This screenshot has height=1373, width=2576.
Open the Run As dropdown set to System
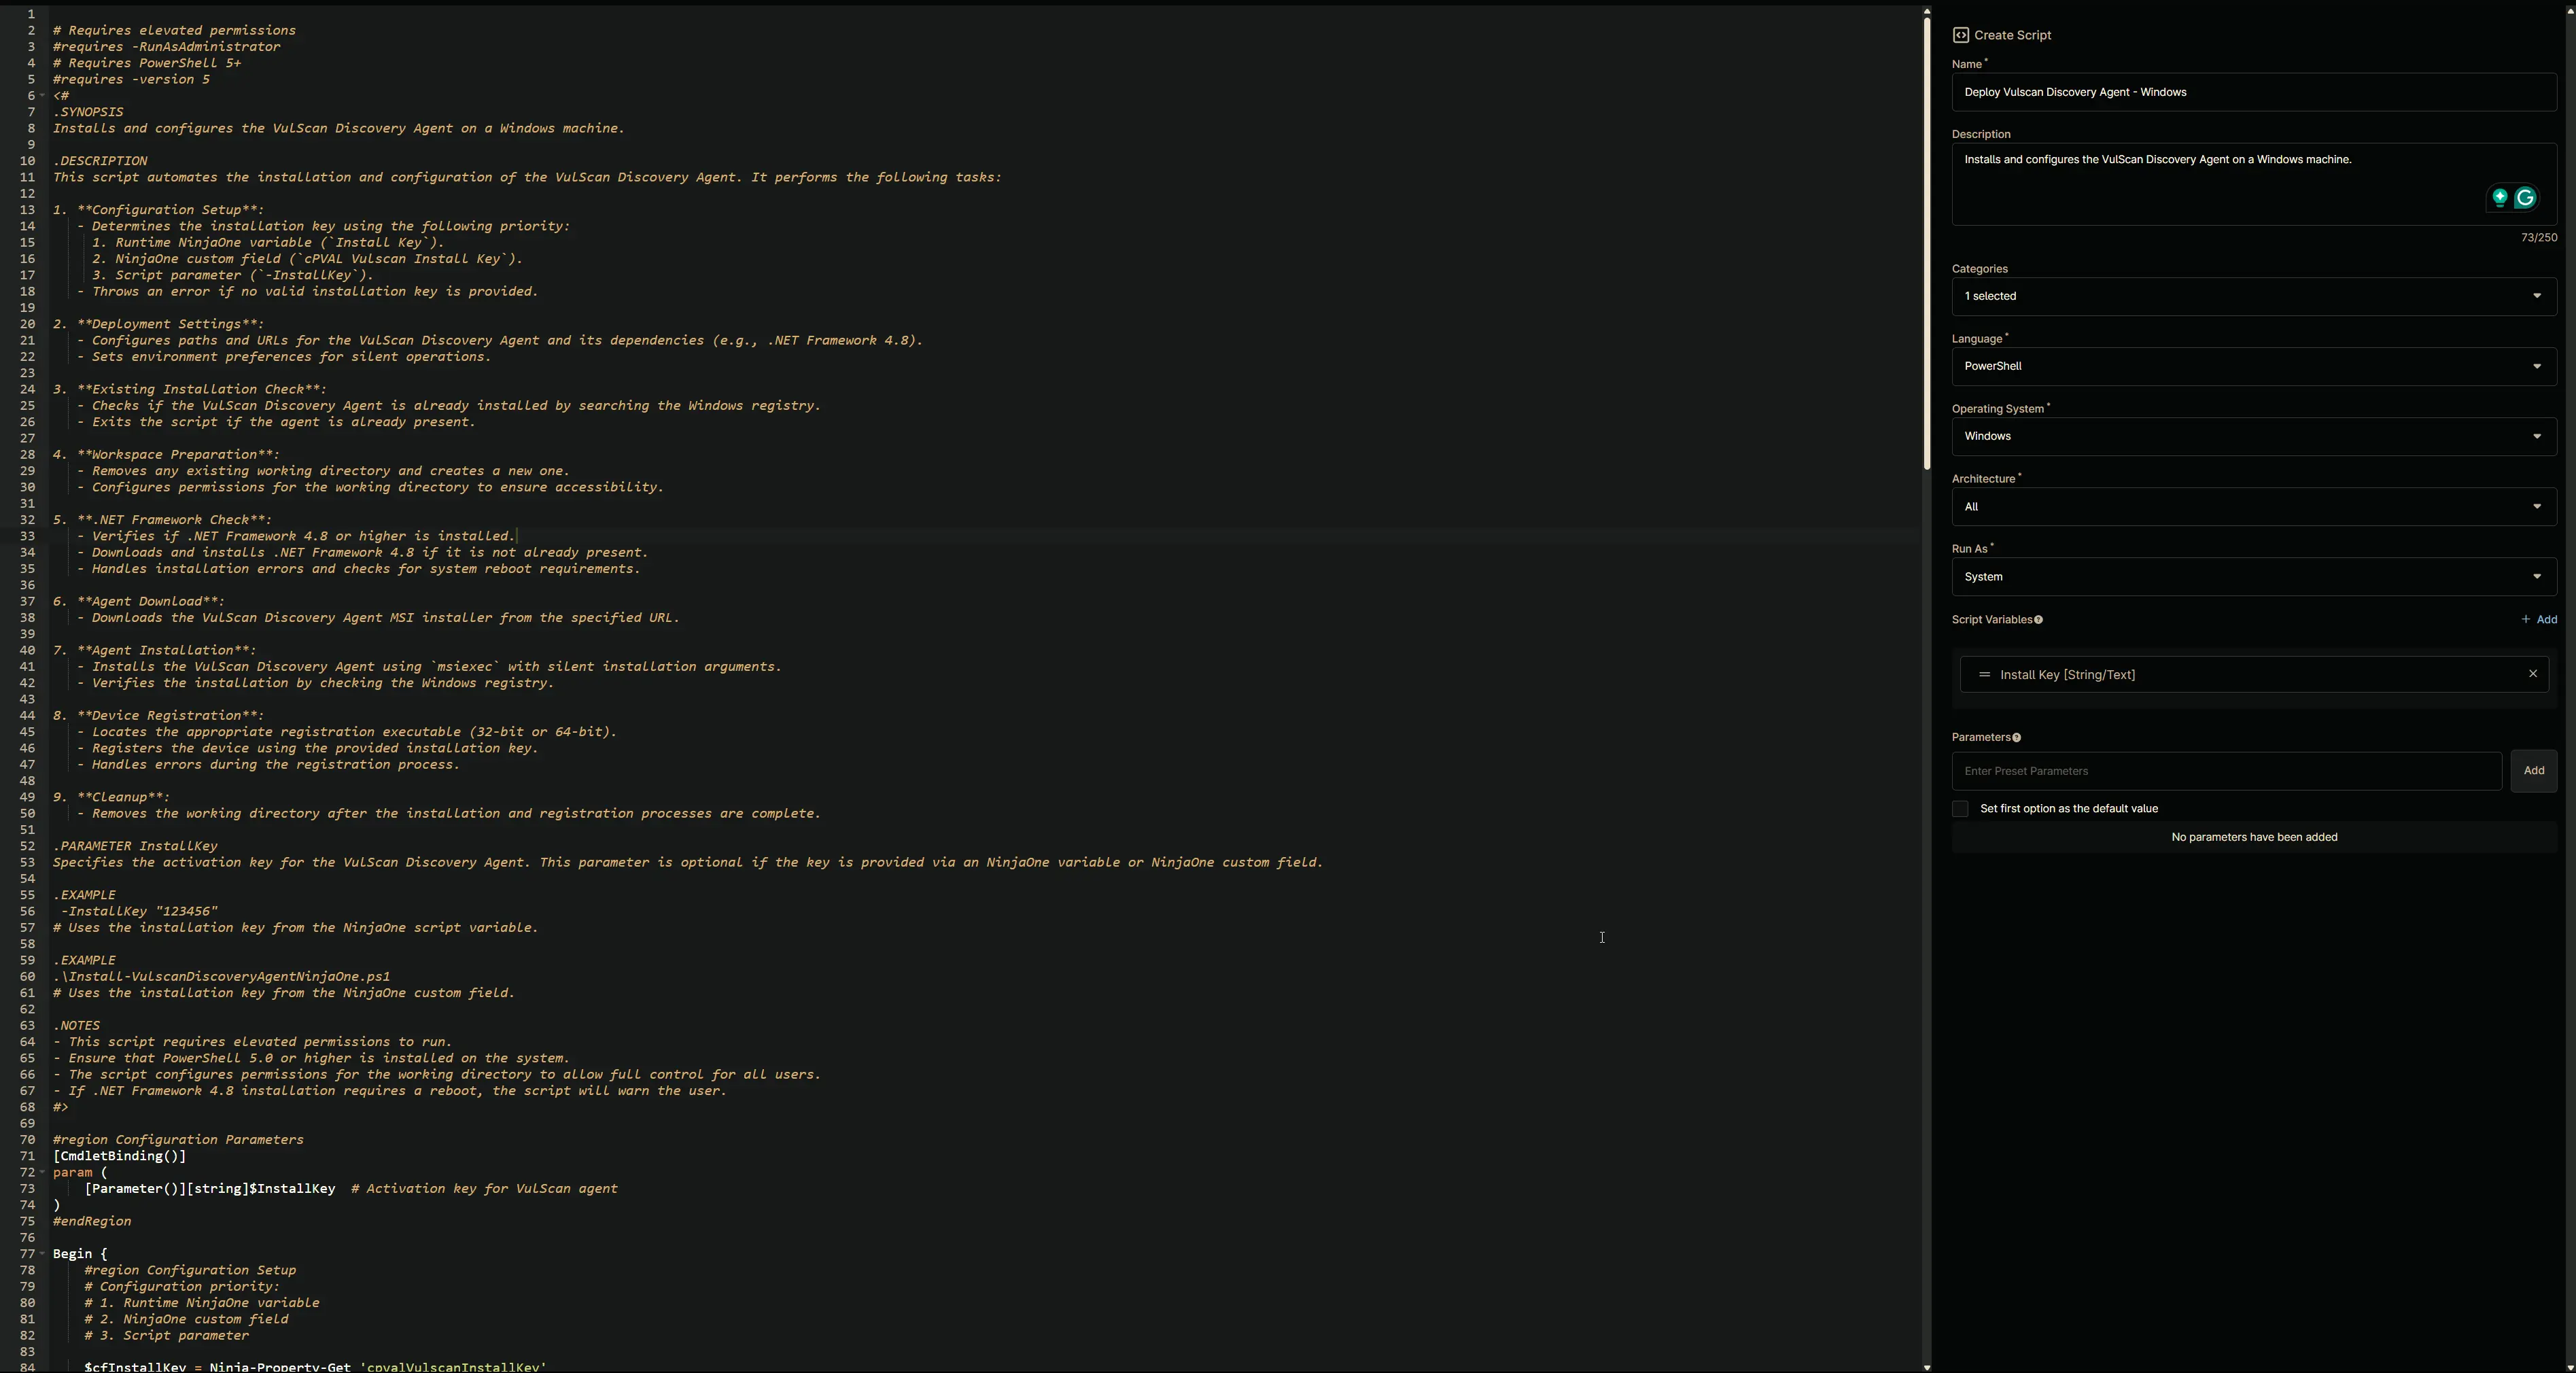click(x=2254, y=577)
